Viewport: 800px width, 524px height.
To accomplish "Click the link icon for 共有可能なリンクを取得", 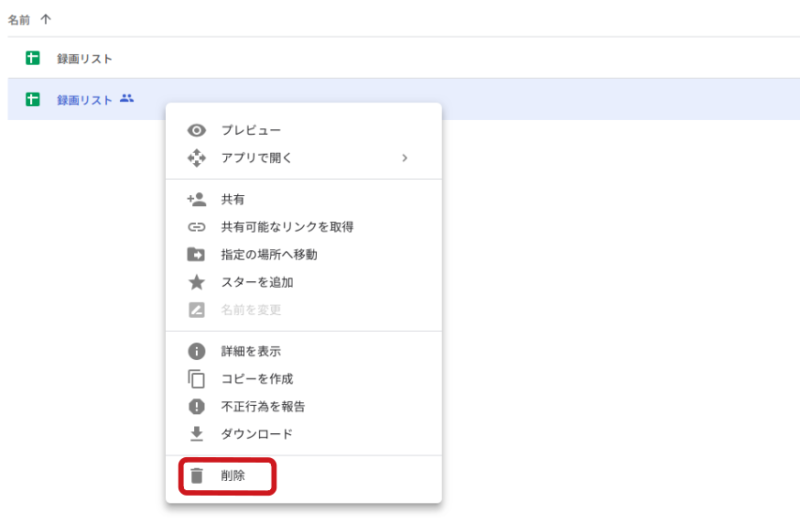I will point(196,227).
